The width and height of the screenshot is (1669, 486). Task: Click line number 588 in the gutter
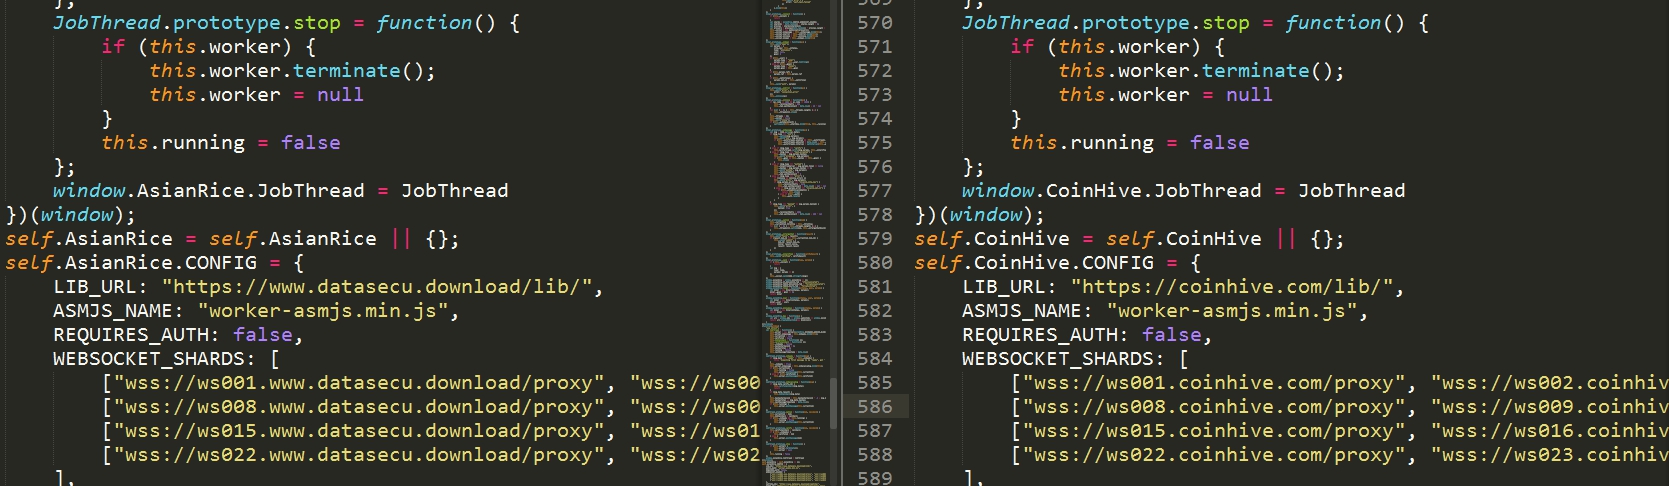pos(874,455)
